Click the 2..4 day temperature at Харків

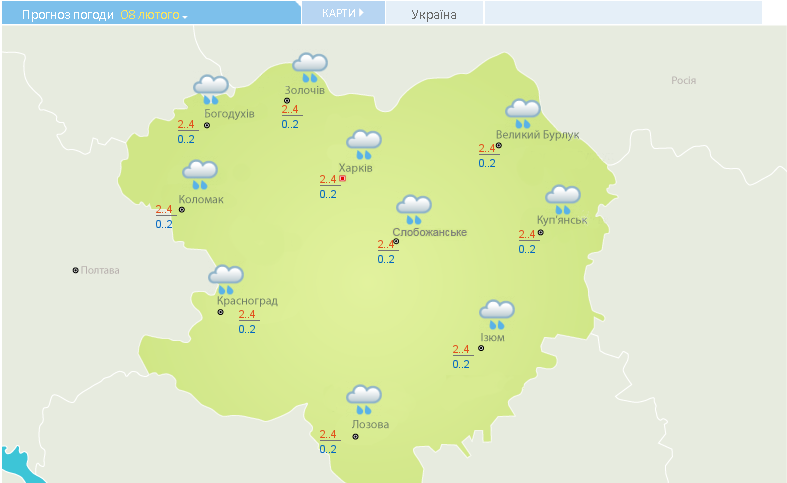click(x=328, y=179)
